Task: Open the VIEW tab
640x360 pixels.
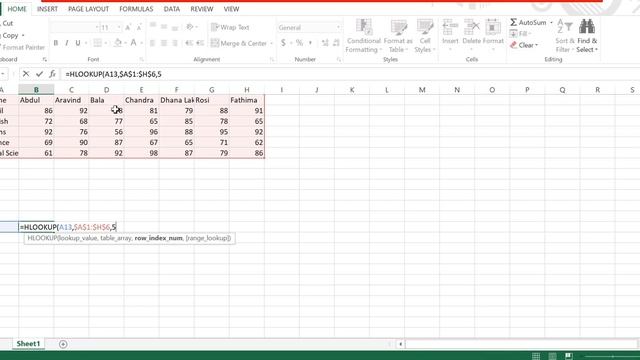Action: (x=231, y=9)
